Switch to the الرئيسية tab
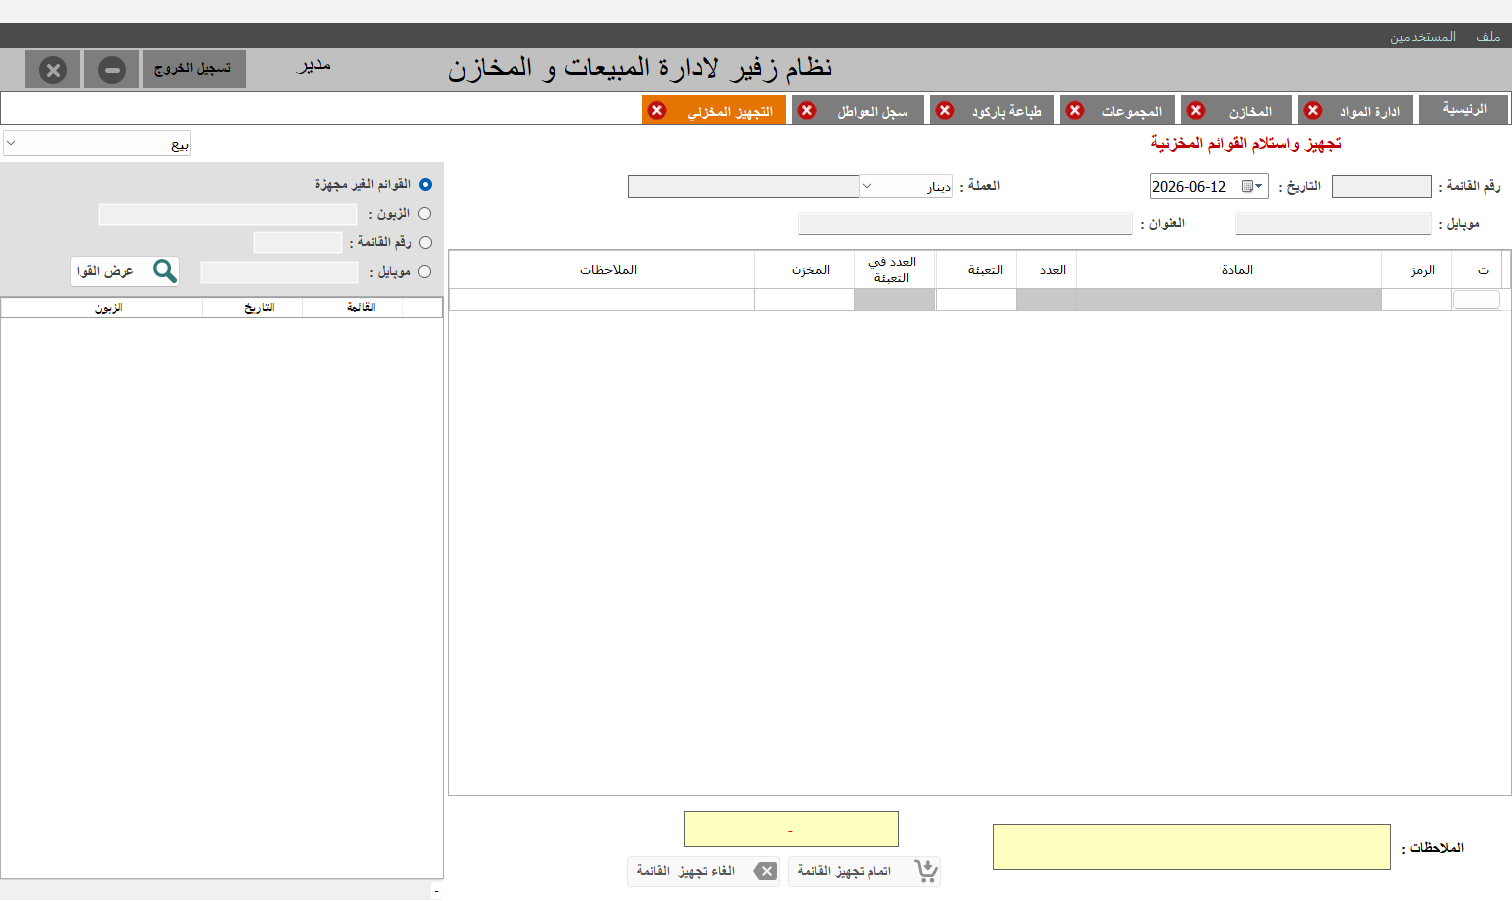 point(1464,110)
